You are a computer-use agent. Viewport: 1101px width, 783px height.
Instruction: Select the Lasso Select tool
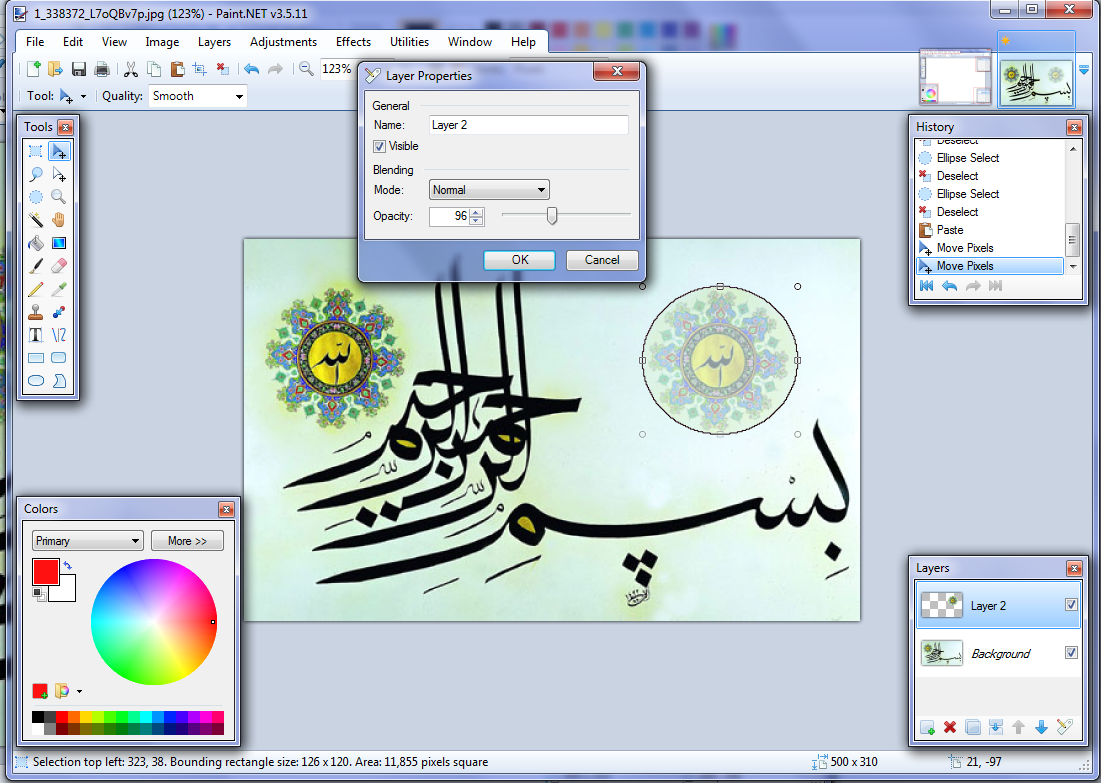(36, 174)
